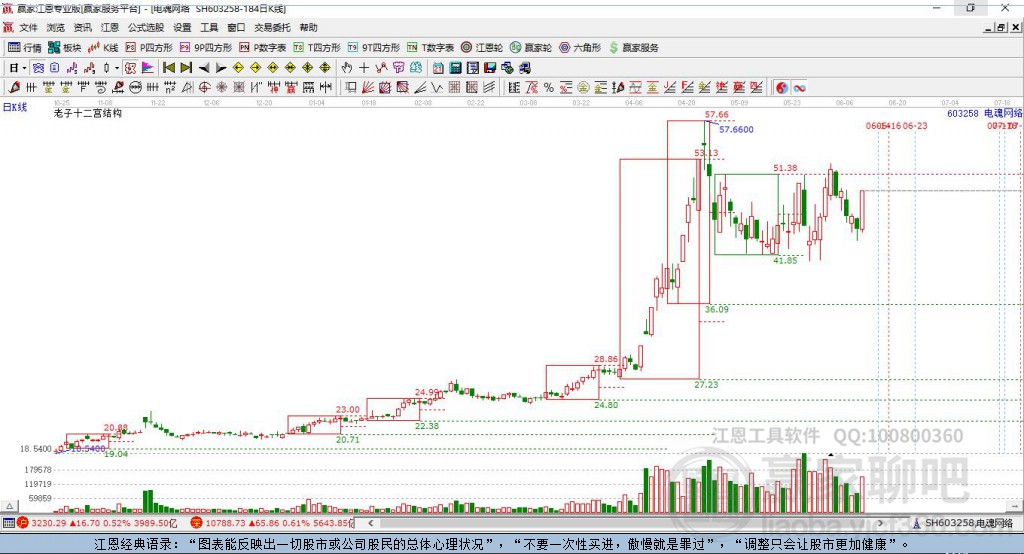Toggle the red-blue yin-yang icon
This screenshot has height=554, width=1024.
click(x=782, y=88)
